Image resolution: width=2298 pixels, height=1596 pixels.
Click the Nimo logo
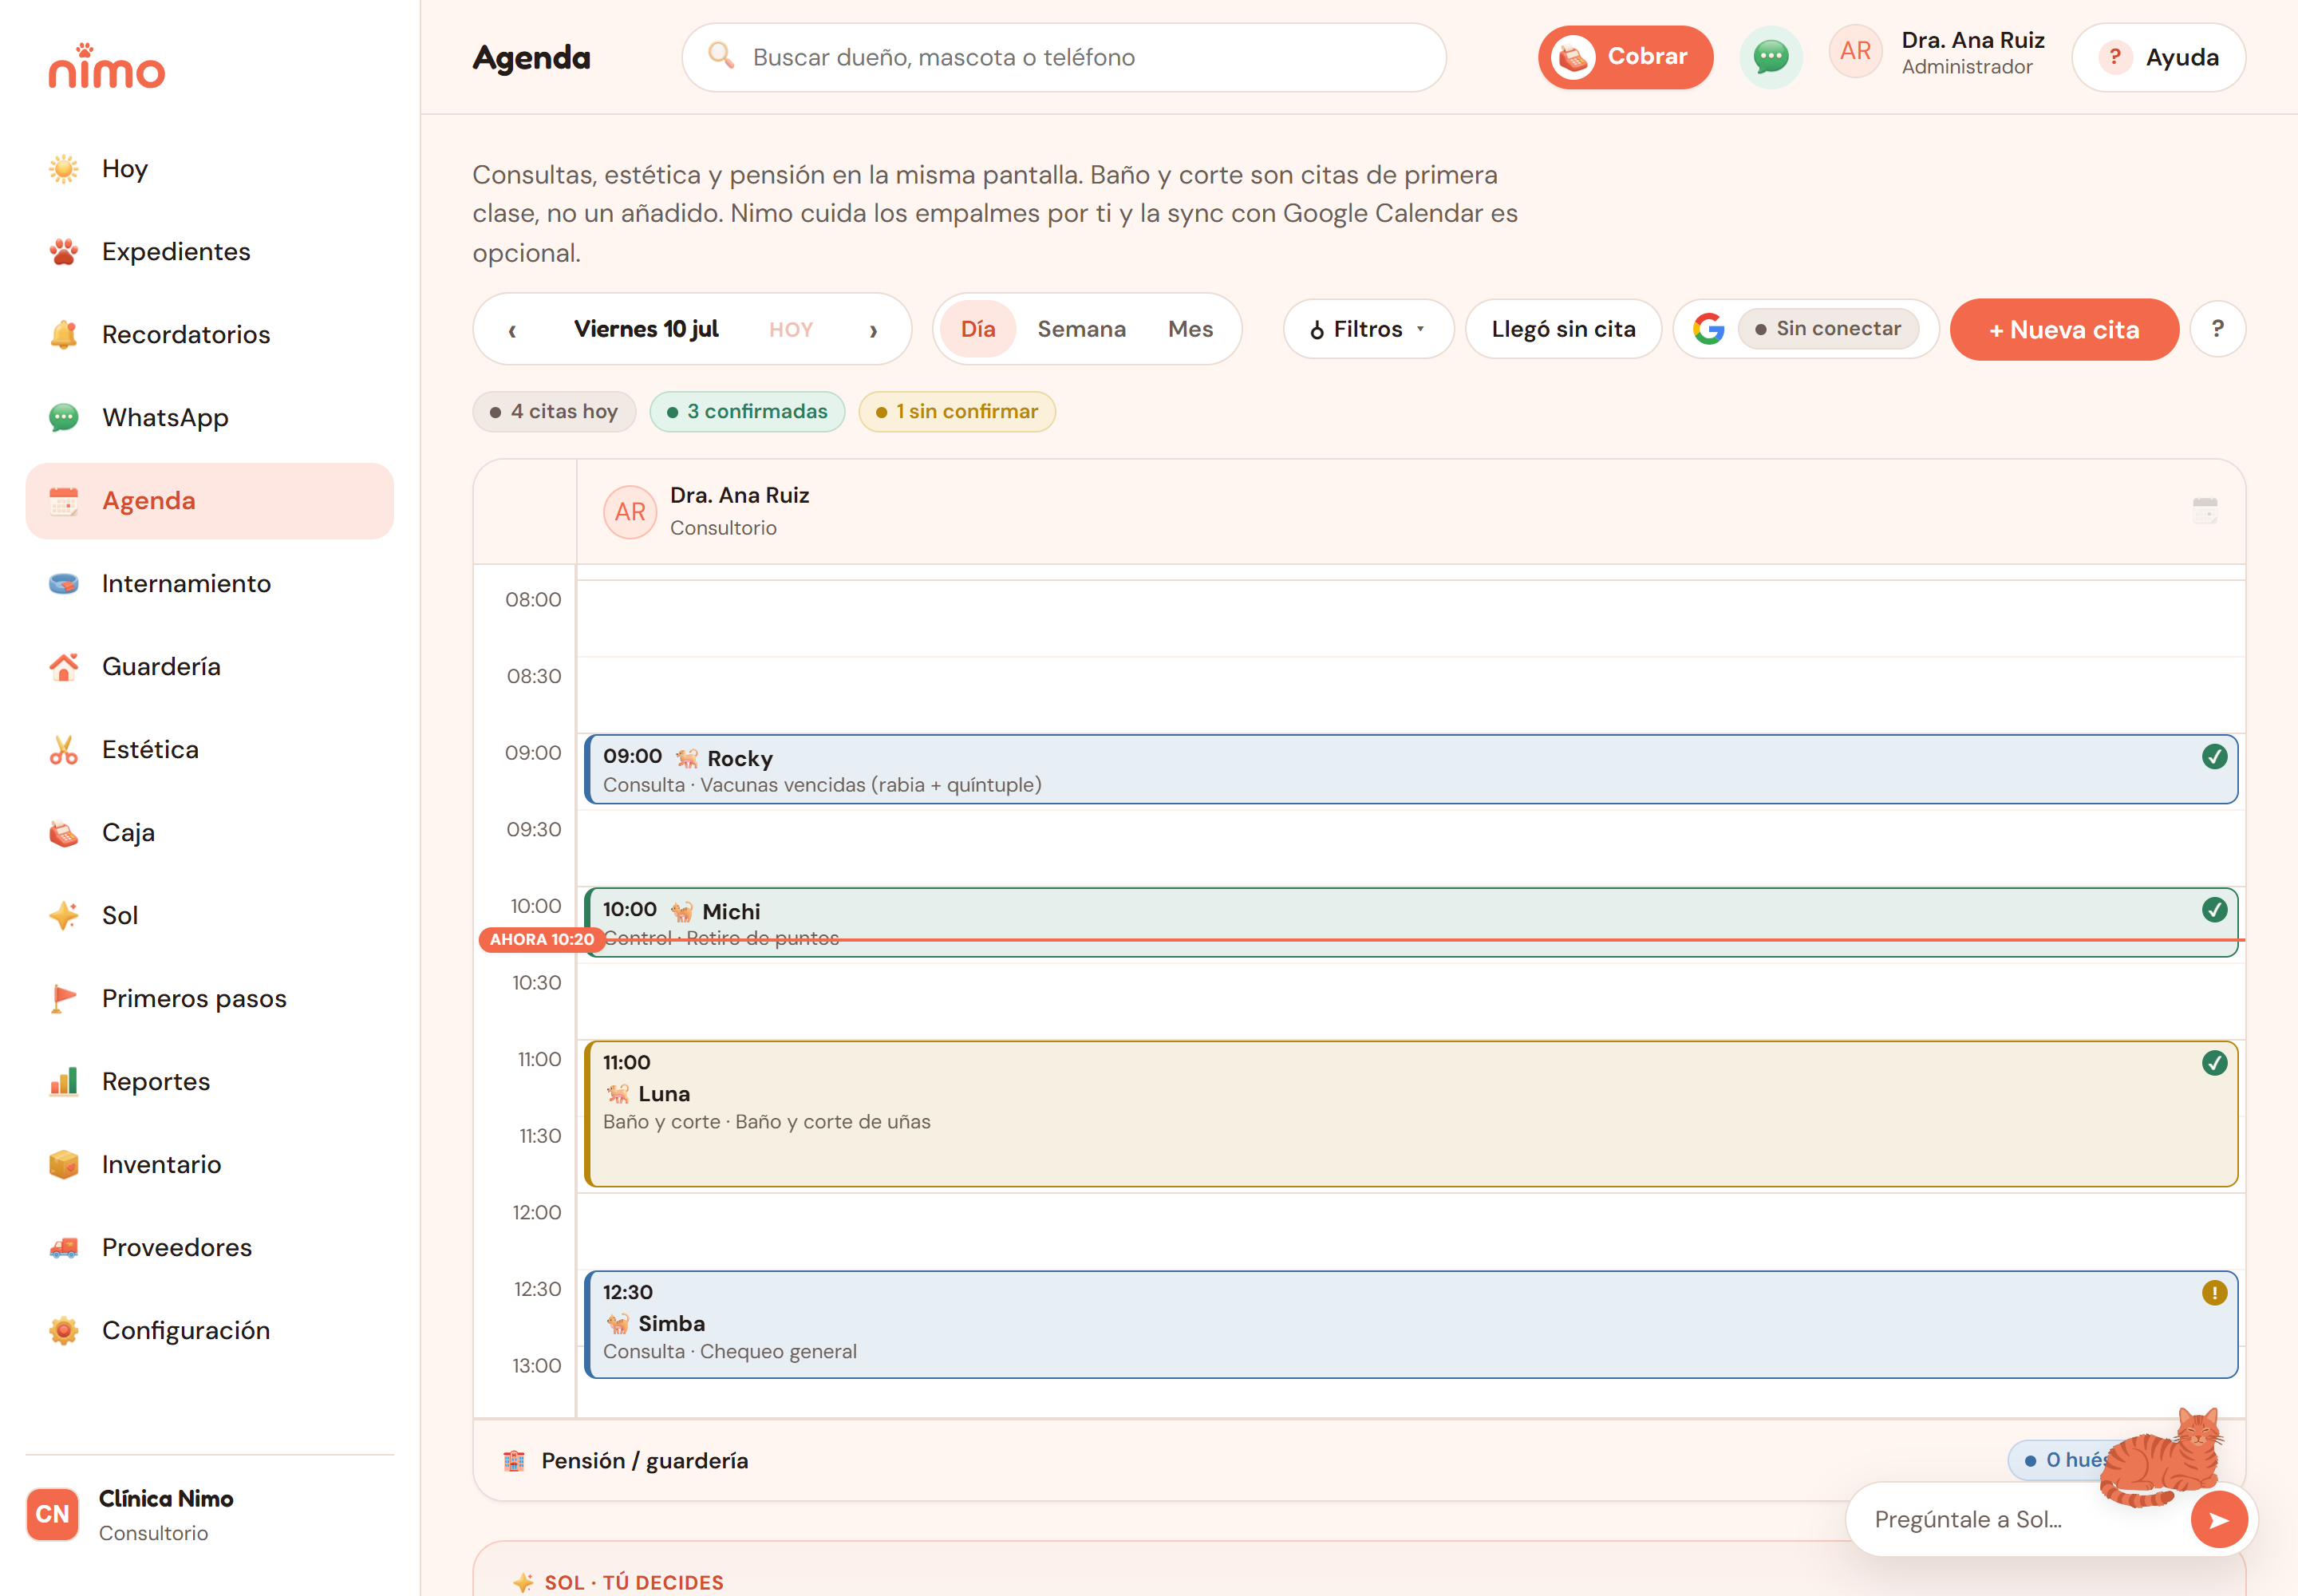coord(107,66)
